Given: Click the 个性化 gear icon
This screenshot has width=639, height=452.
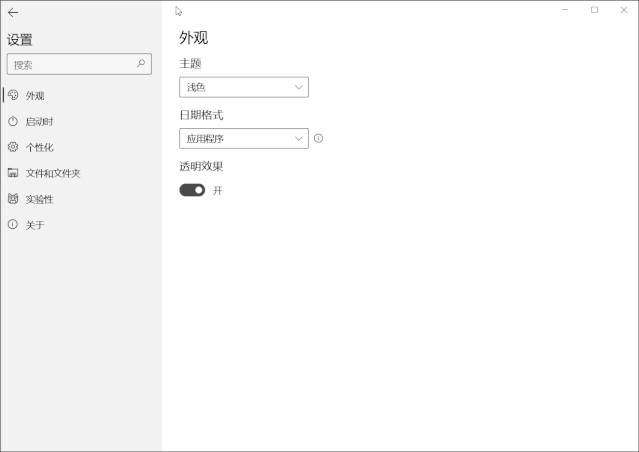Looking at the screenshot, I should 13,147.
